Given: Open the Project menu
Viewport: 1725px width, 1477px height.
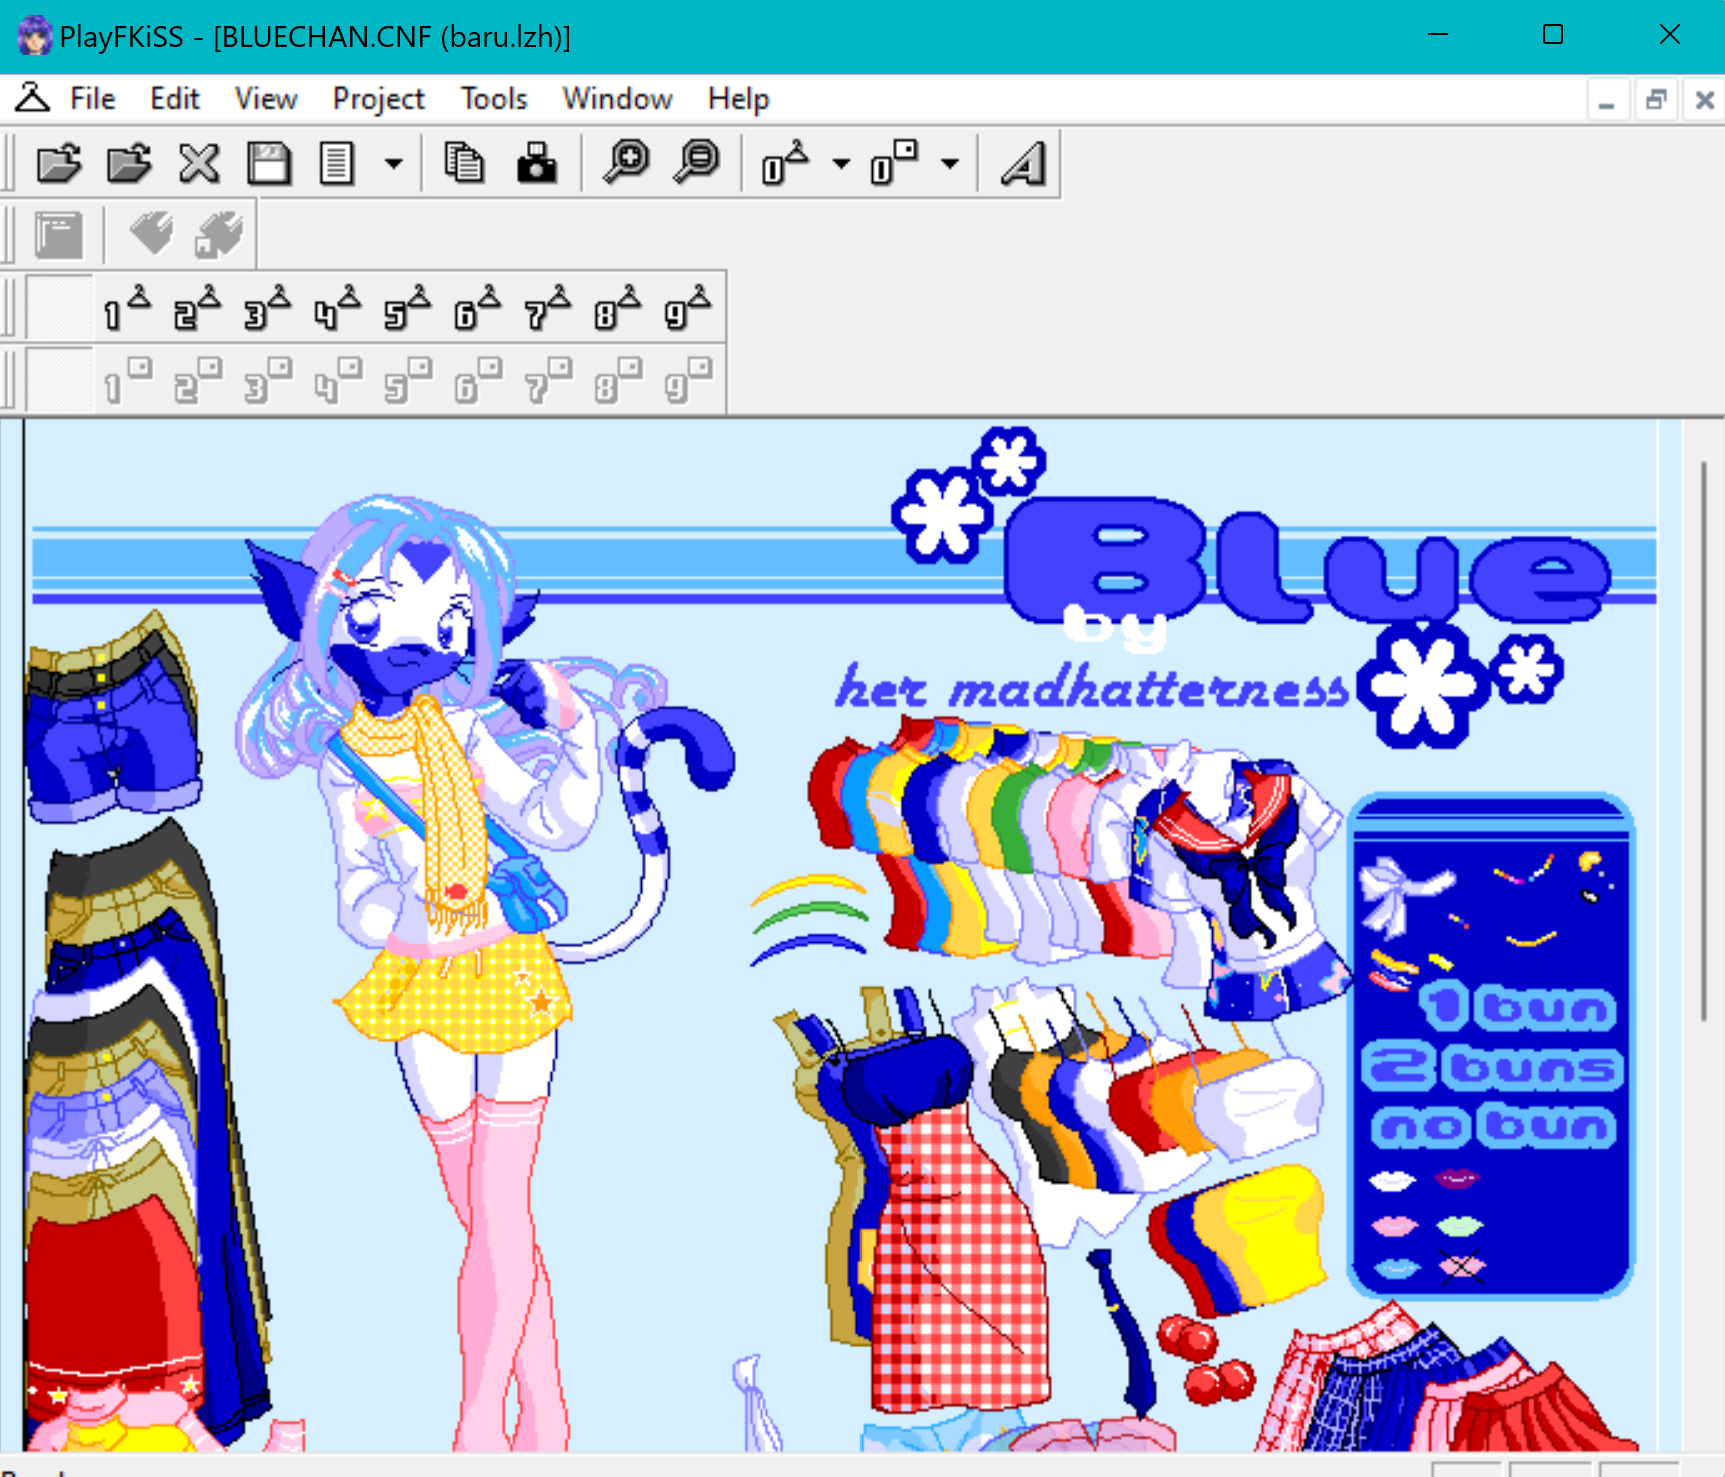Looking at the screenshot, I should (379, 99).
